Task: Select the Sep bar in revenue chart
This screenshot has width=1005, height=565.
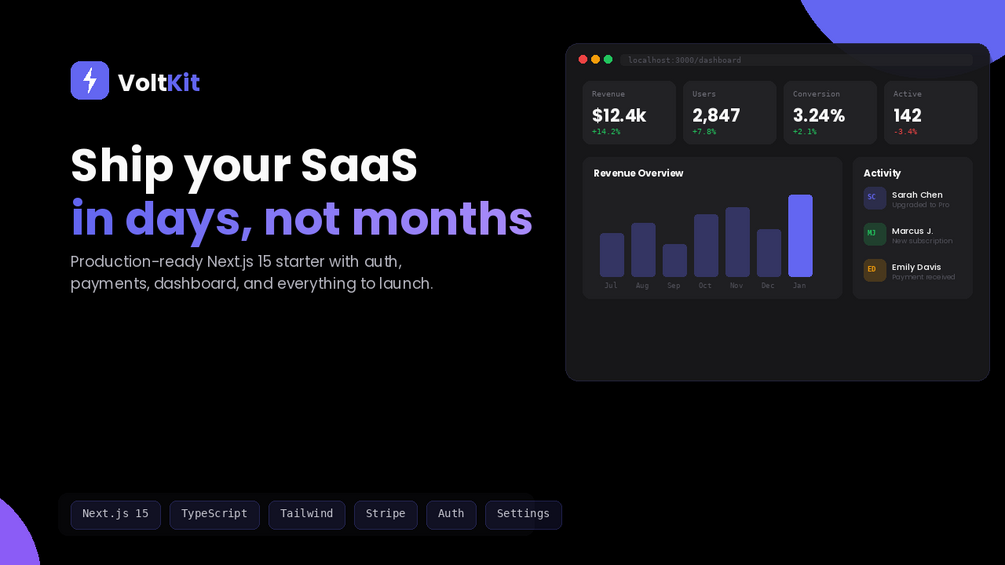Action: 674,260
